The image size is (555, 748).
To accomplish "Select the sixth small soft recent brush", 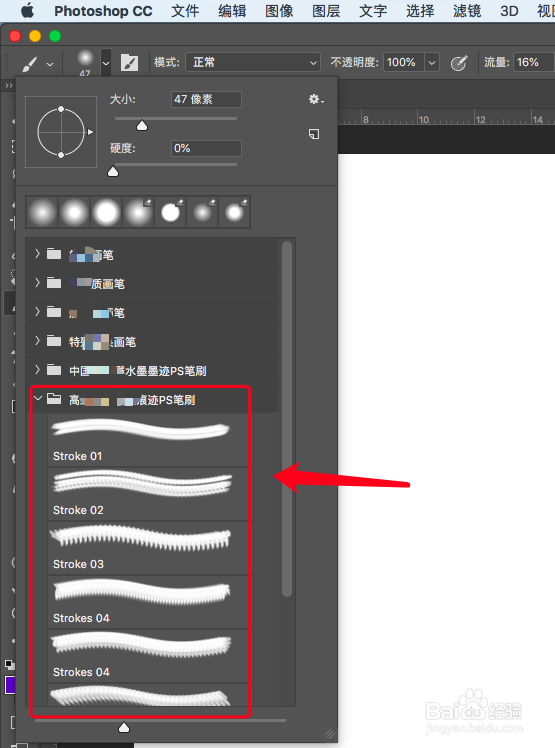I will coord(202,212).
